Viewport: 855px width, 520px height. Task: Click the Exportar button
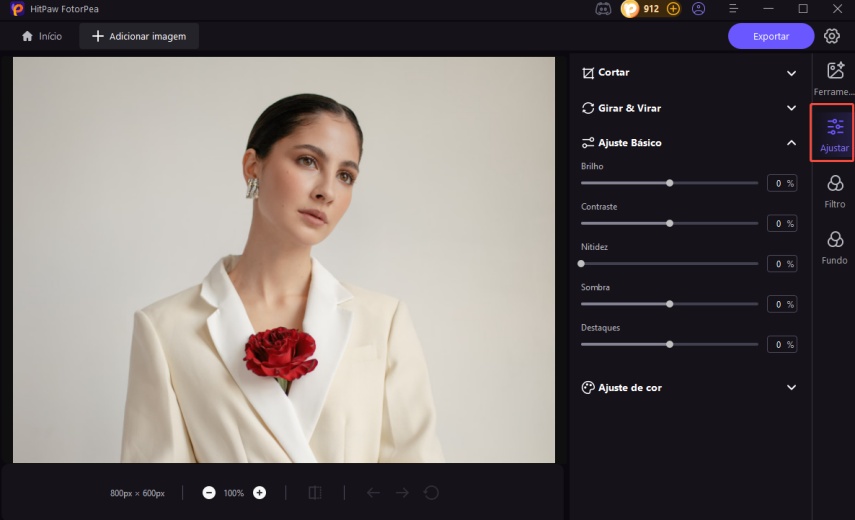pyautogui.click(x=771, y=36)
